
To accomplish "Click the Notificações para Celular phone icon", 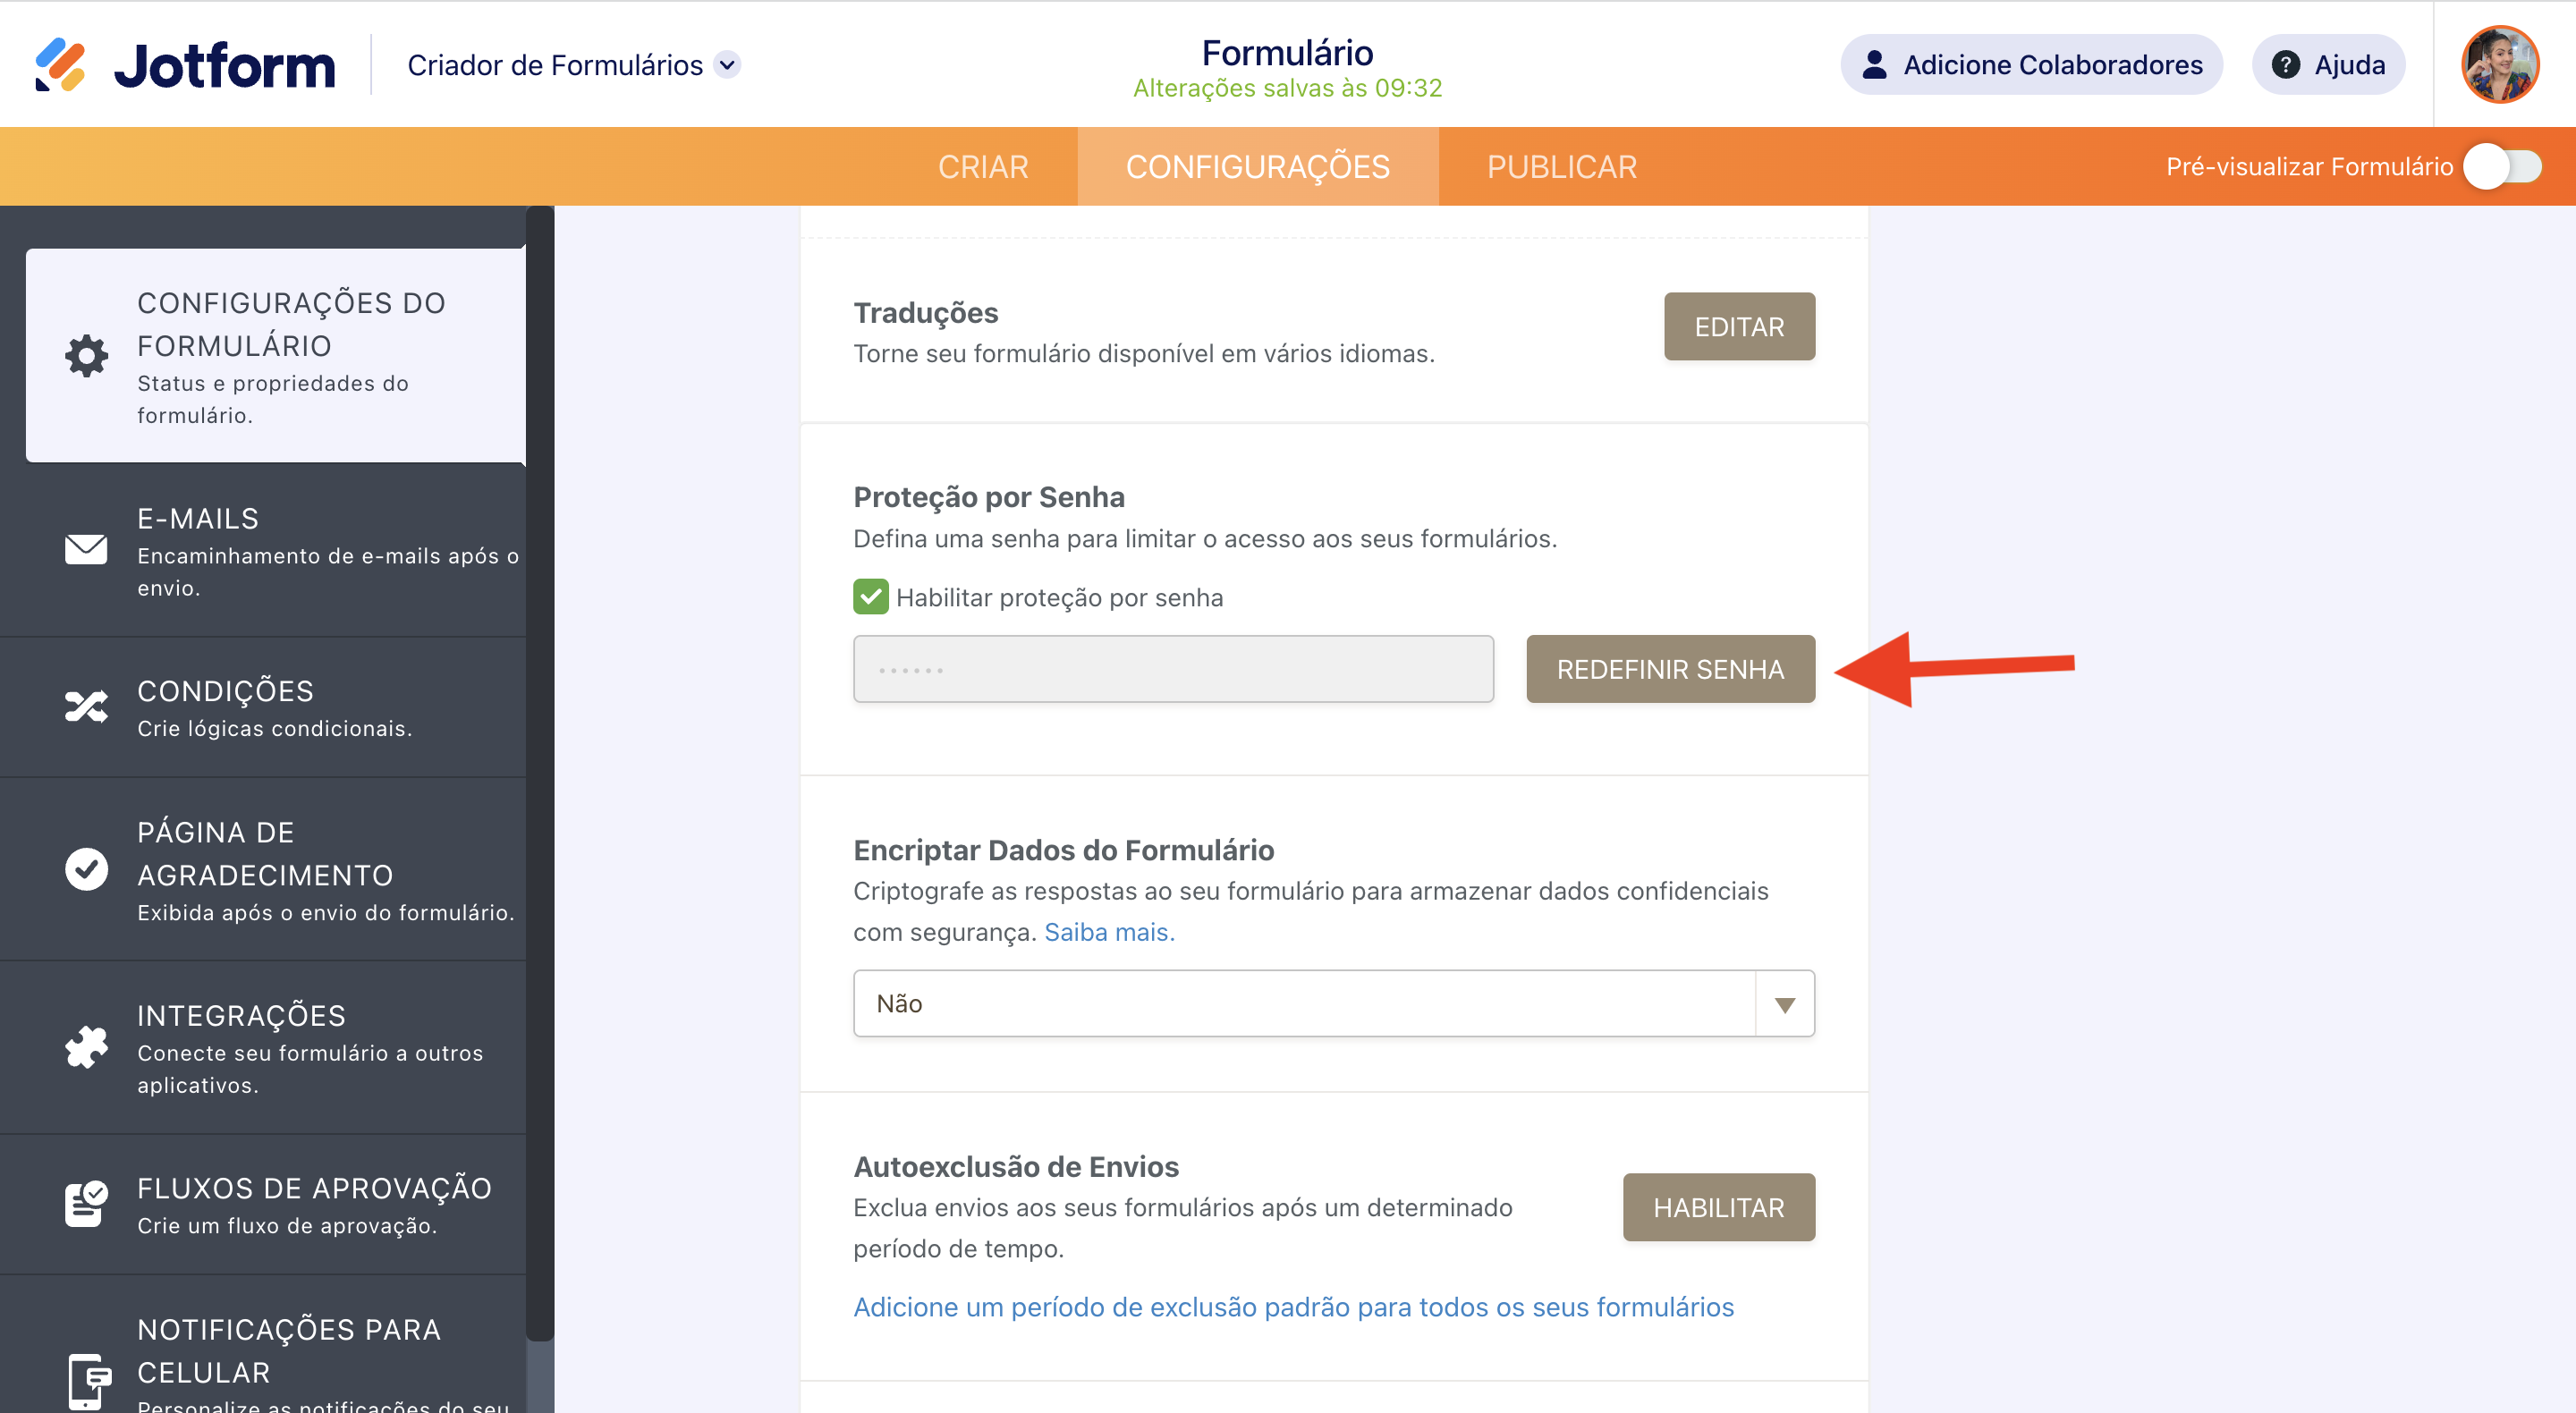I will pyautogui.click(x=88, y=1380).
